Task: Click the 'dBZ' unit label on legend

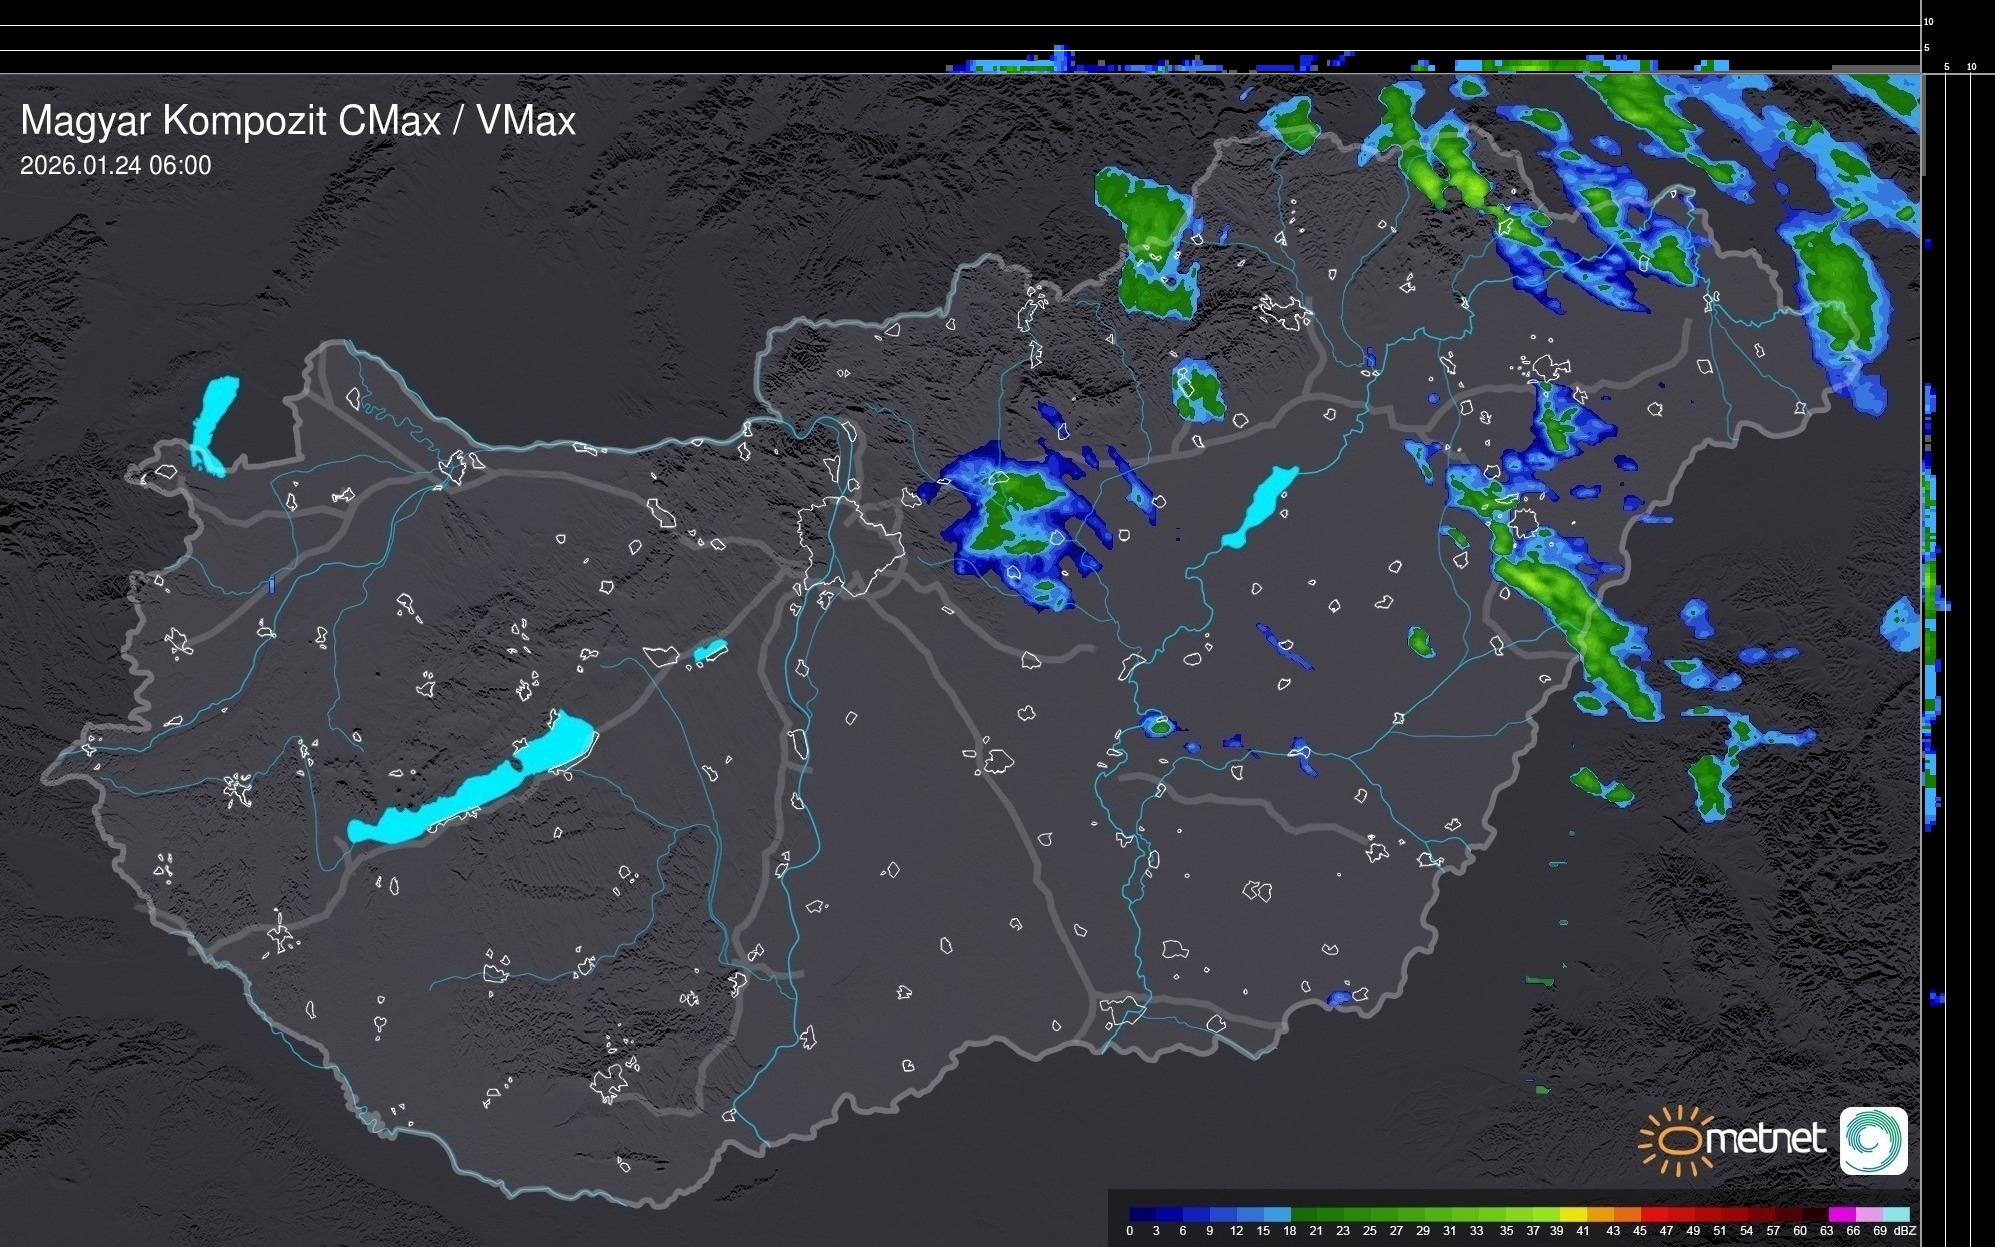Action: [1905, 1231]
